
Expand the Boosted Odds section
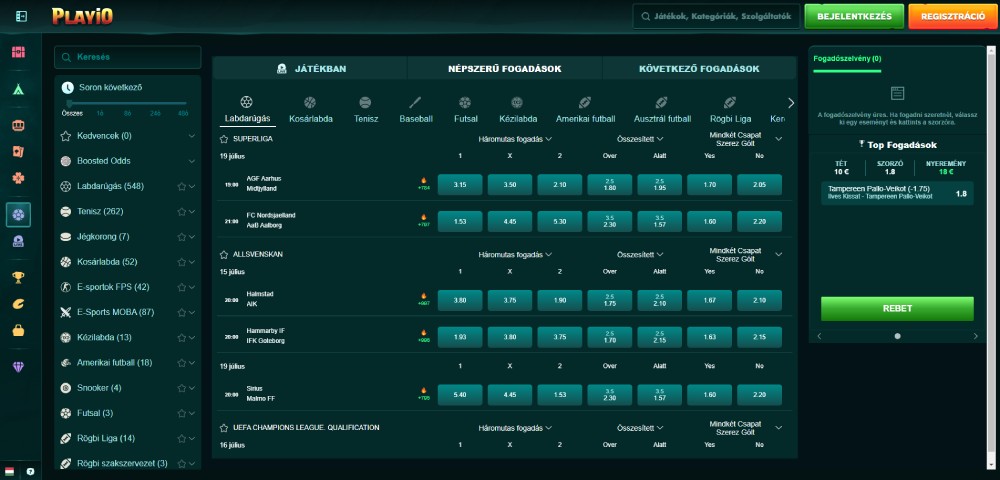point(191,161)
